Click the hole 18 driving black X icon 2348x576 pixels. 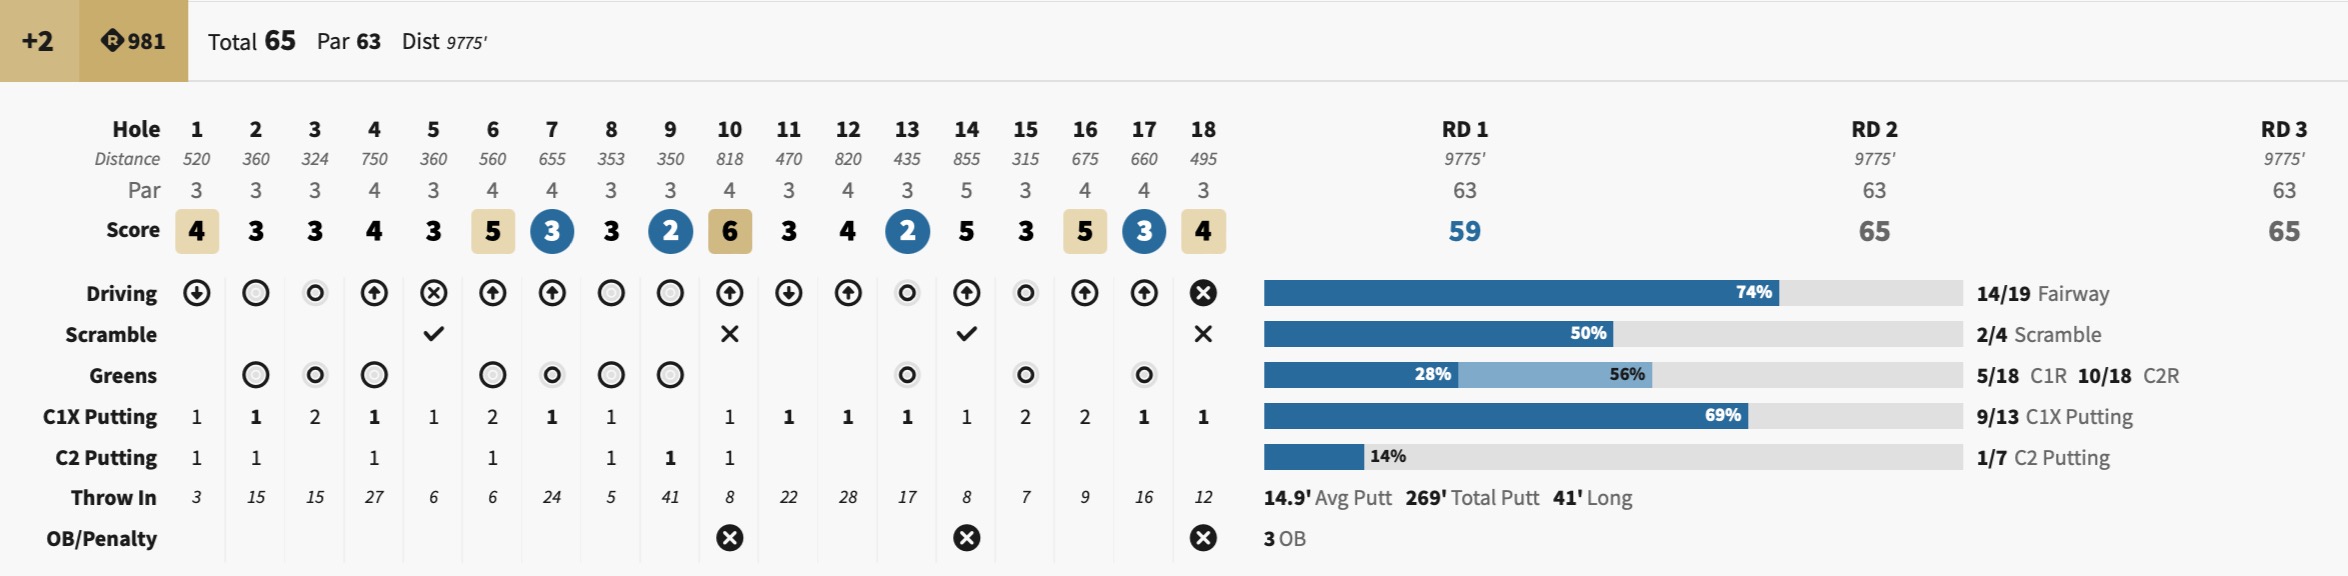click(x=1203, y=293)
